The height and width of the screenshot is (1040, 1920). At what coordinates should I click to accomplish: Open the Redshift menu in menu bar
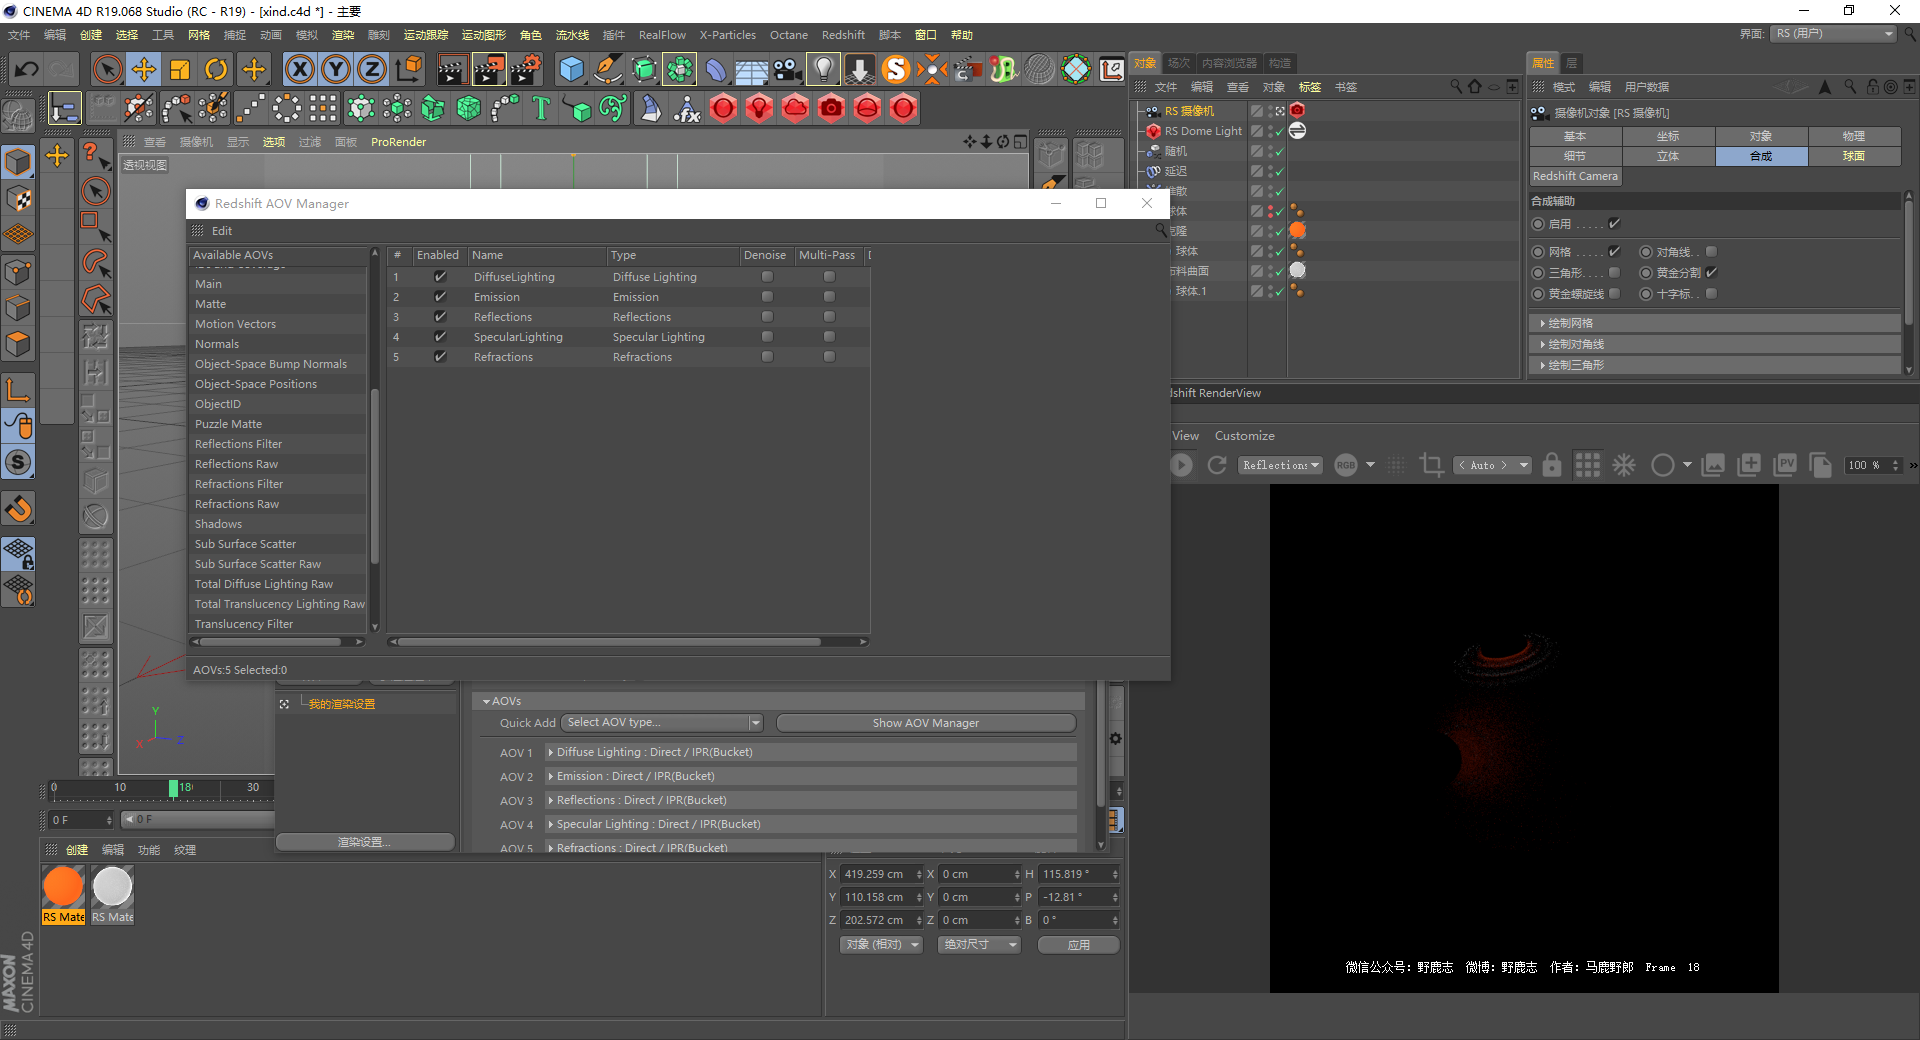click(843, 35)
